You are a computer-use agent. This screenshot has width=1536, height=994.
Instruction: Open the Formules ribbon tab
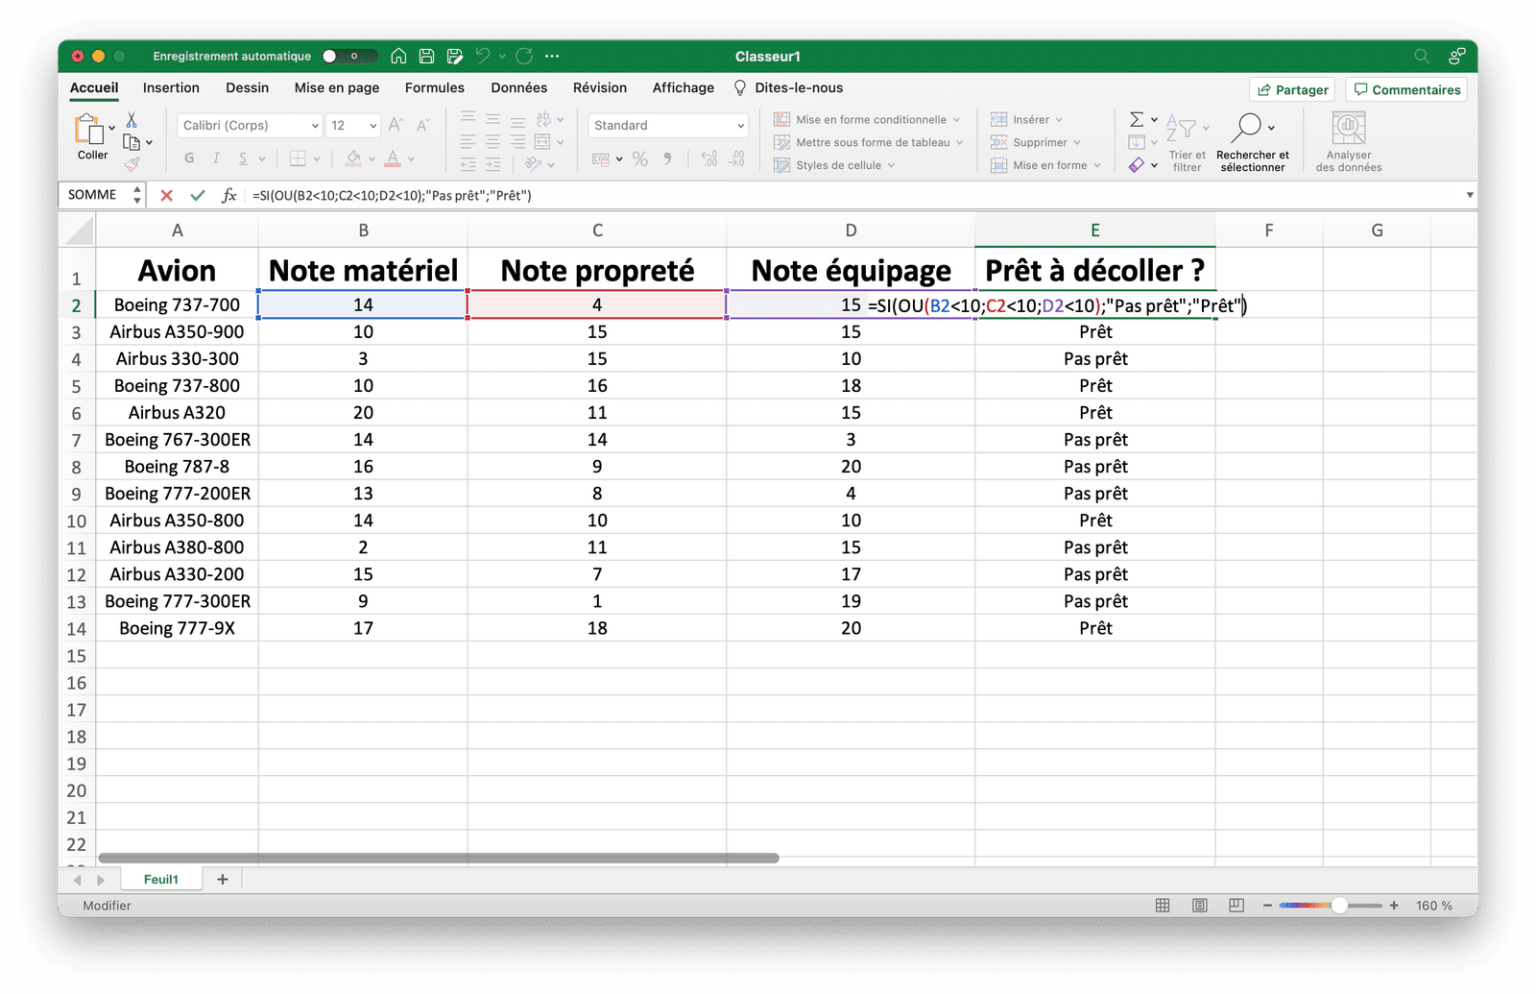point(434,88)
